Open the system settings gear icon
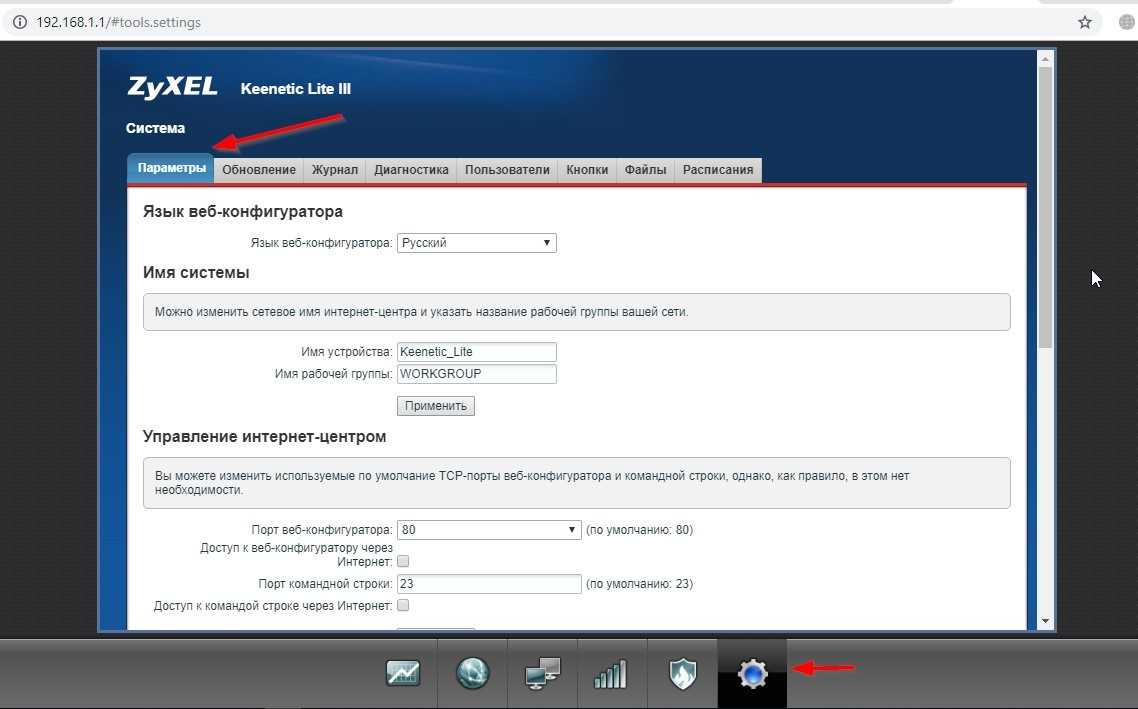 point(752,674)
